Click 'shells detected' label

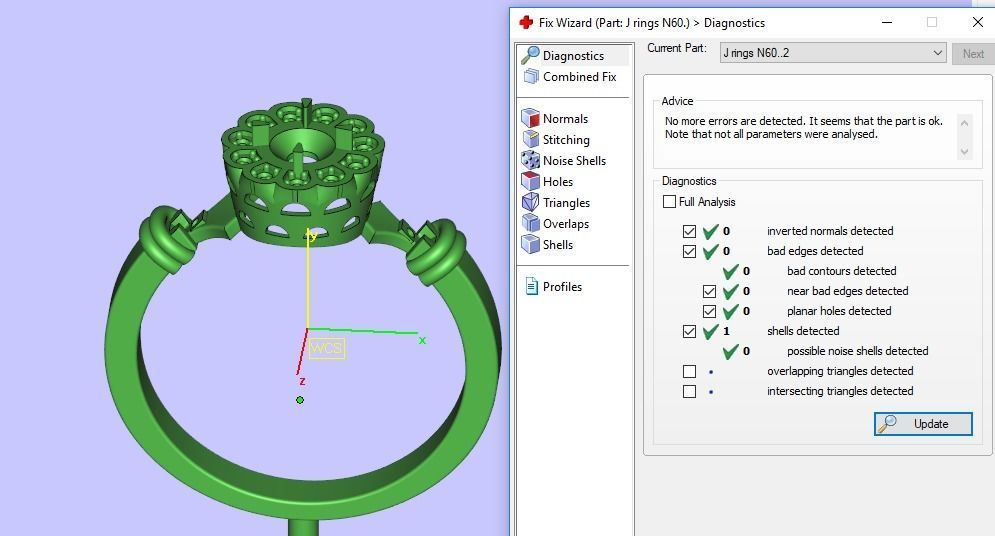click(803, 331)
